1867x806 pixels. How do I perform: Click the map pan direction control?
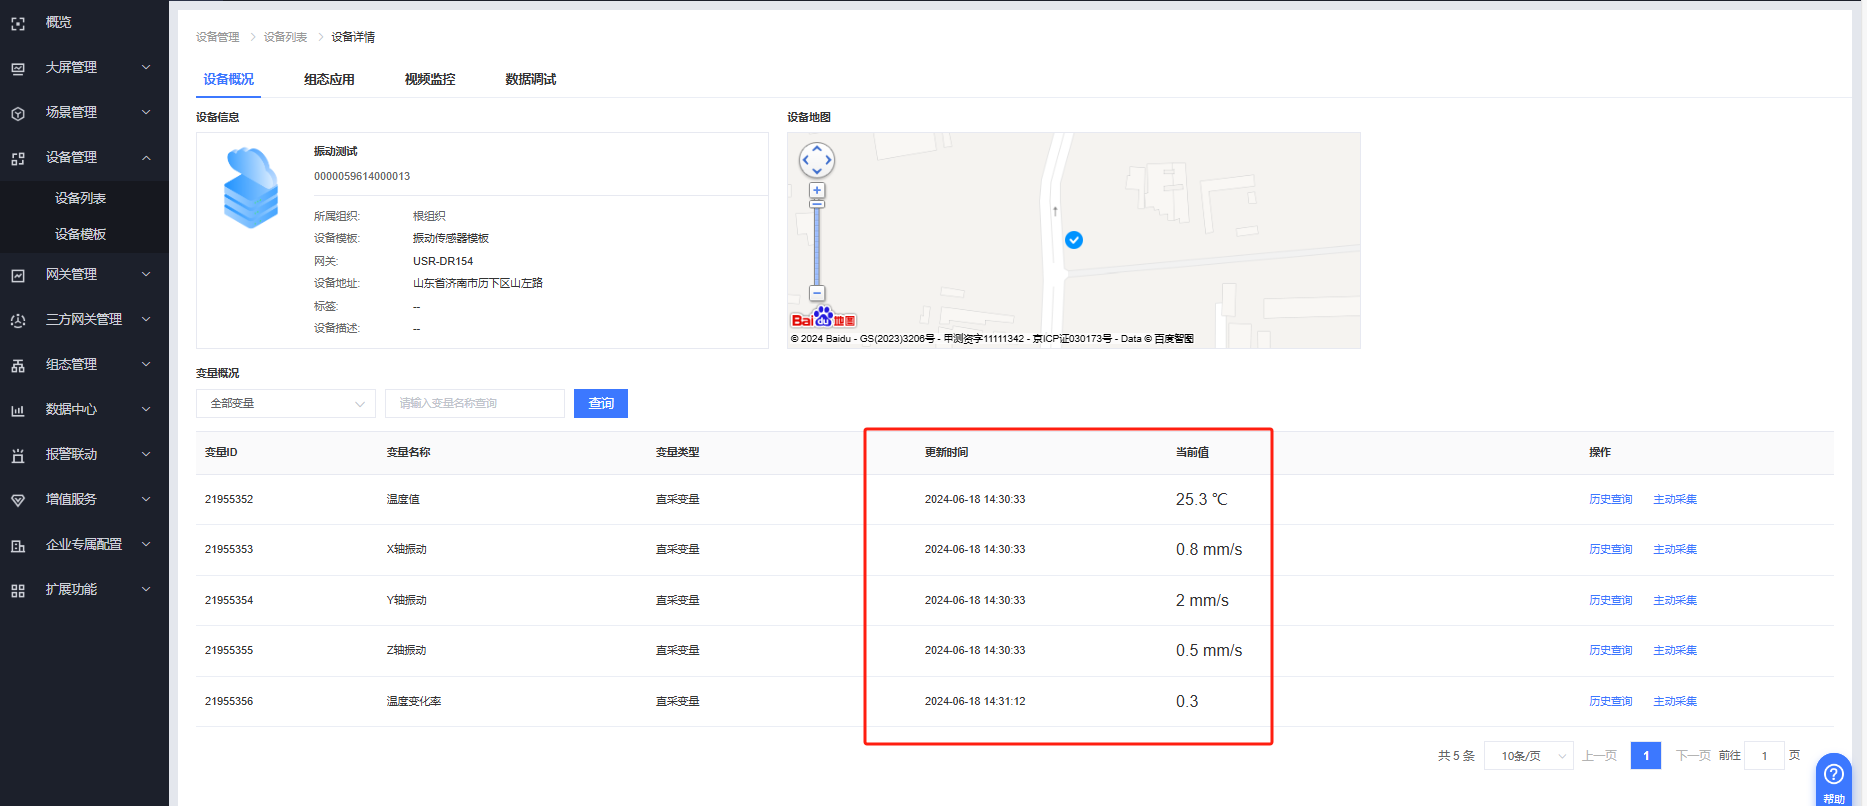click(817, 160)
